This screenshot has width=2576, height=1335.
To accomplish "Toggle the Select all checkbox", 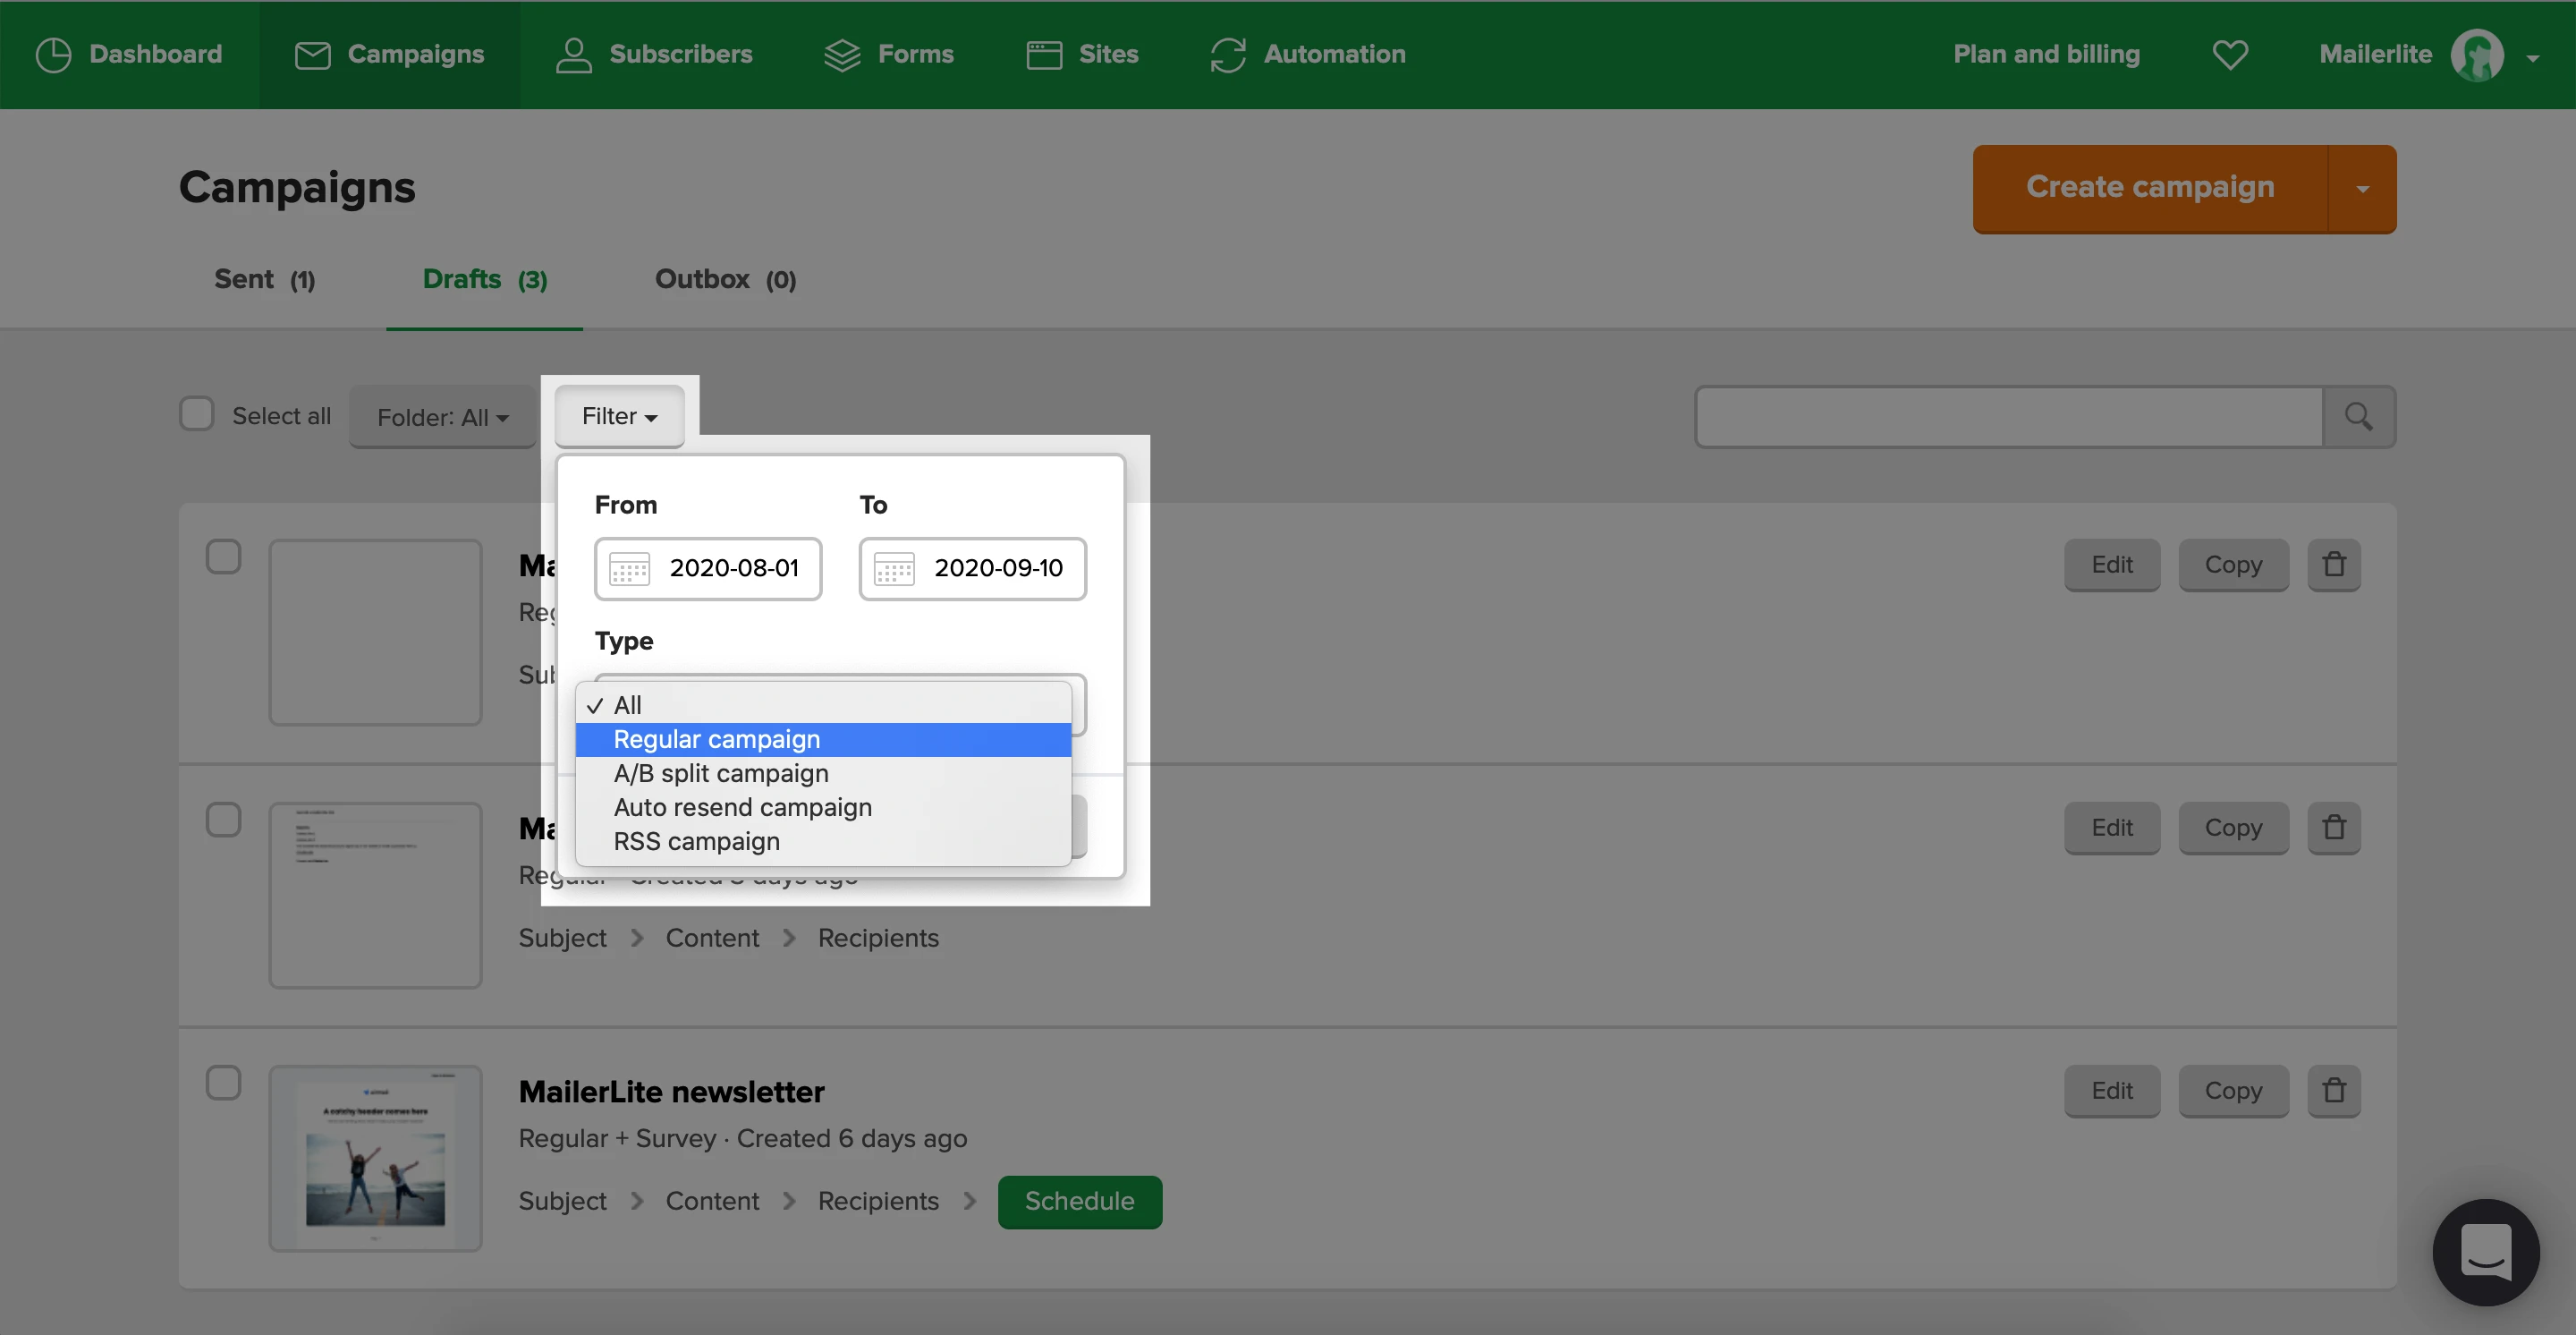I will 197,414.
